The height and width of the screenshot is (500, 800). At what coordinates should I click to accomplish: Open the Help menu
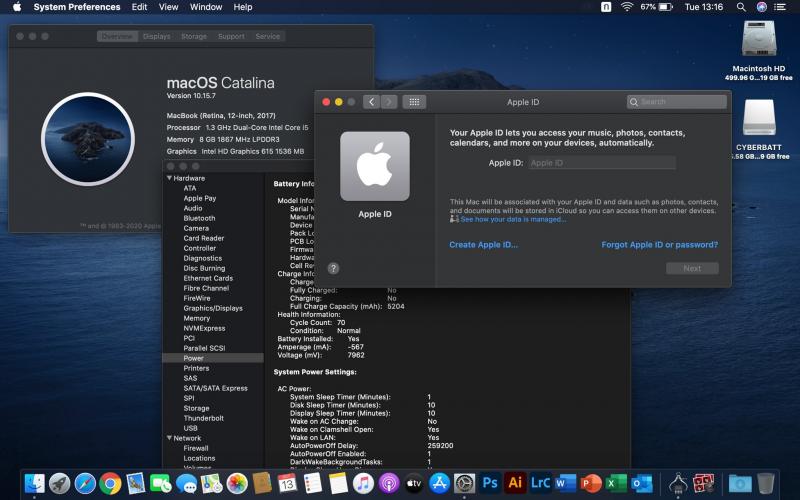pos(243,7)
